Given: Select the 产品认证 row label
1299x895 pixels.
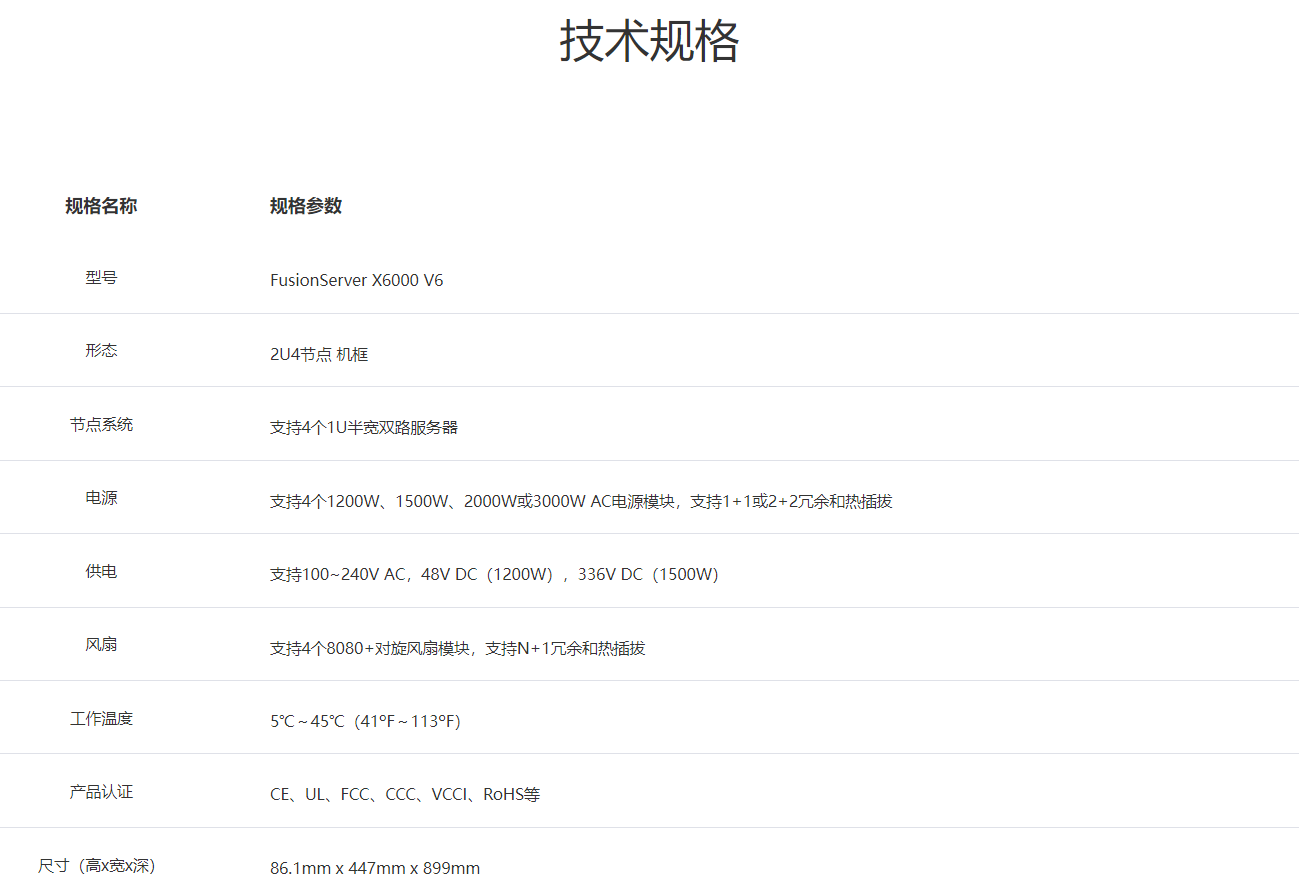Looking at the screenshot, I should [x=101, y=792].
